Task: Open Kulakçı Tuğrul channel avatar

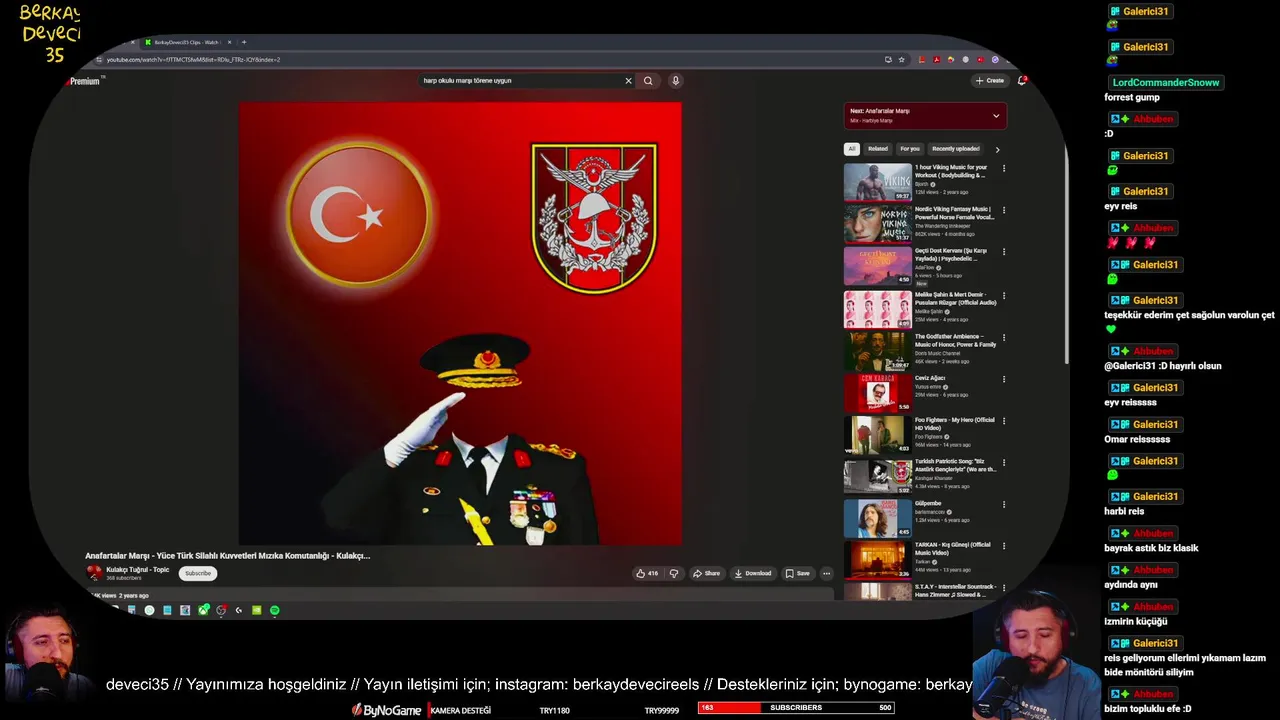Action: click(94, 572)
